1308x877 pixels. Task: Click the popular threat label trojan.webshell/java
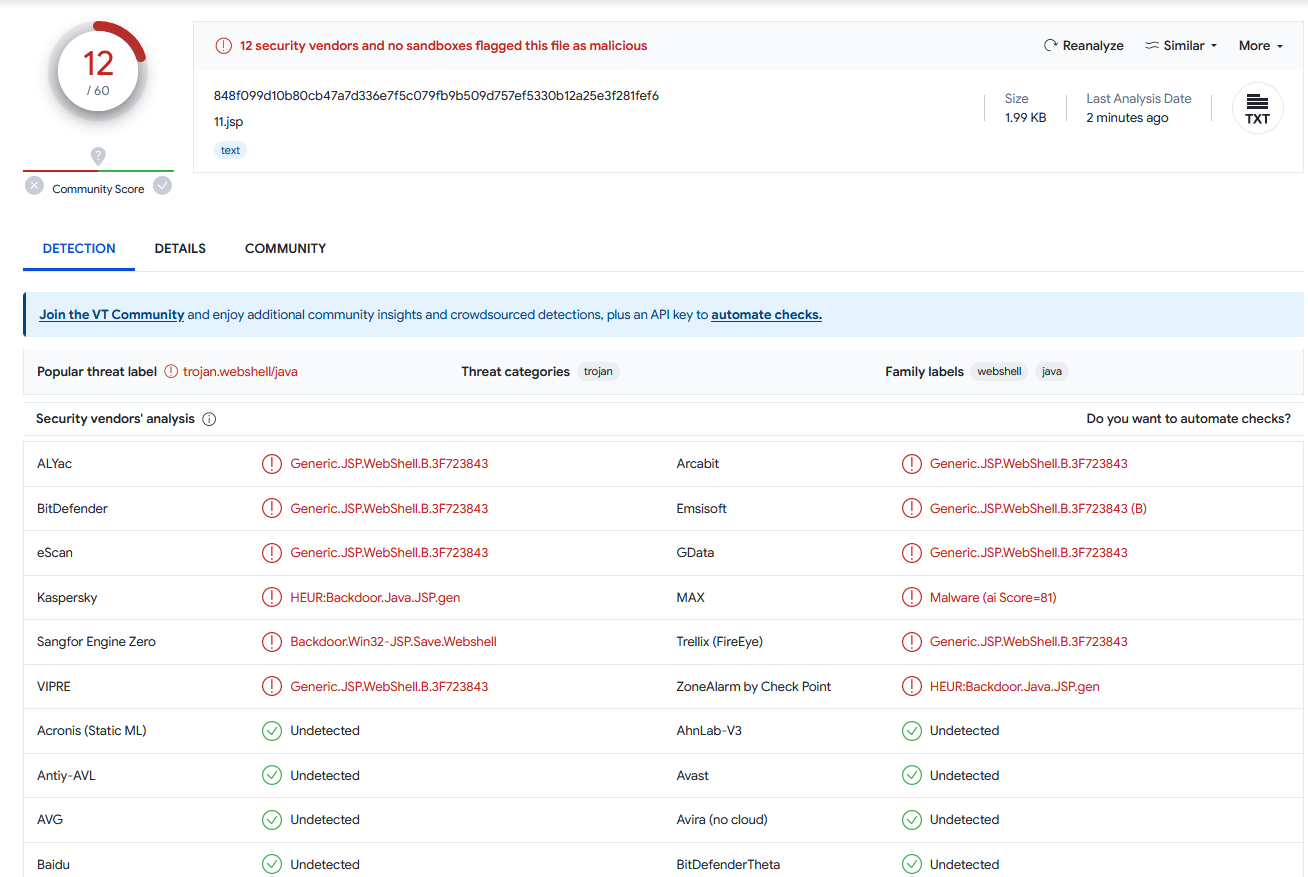[x=240, y=371]
